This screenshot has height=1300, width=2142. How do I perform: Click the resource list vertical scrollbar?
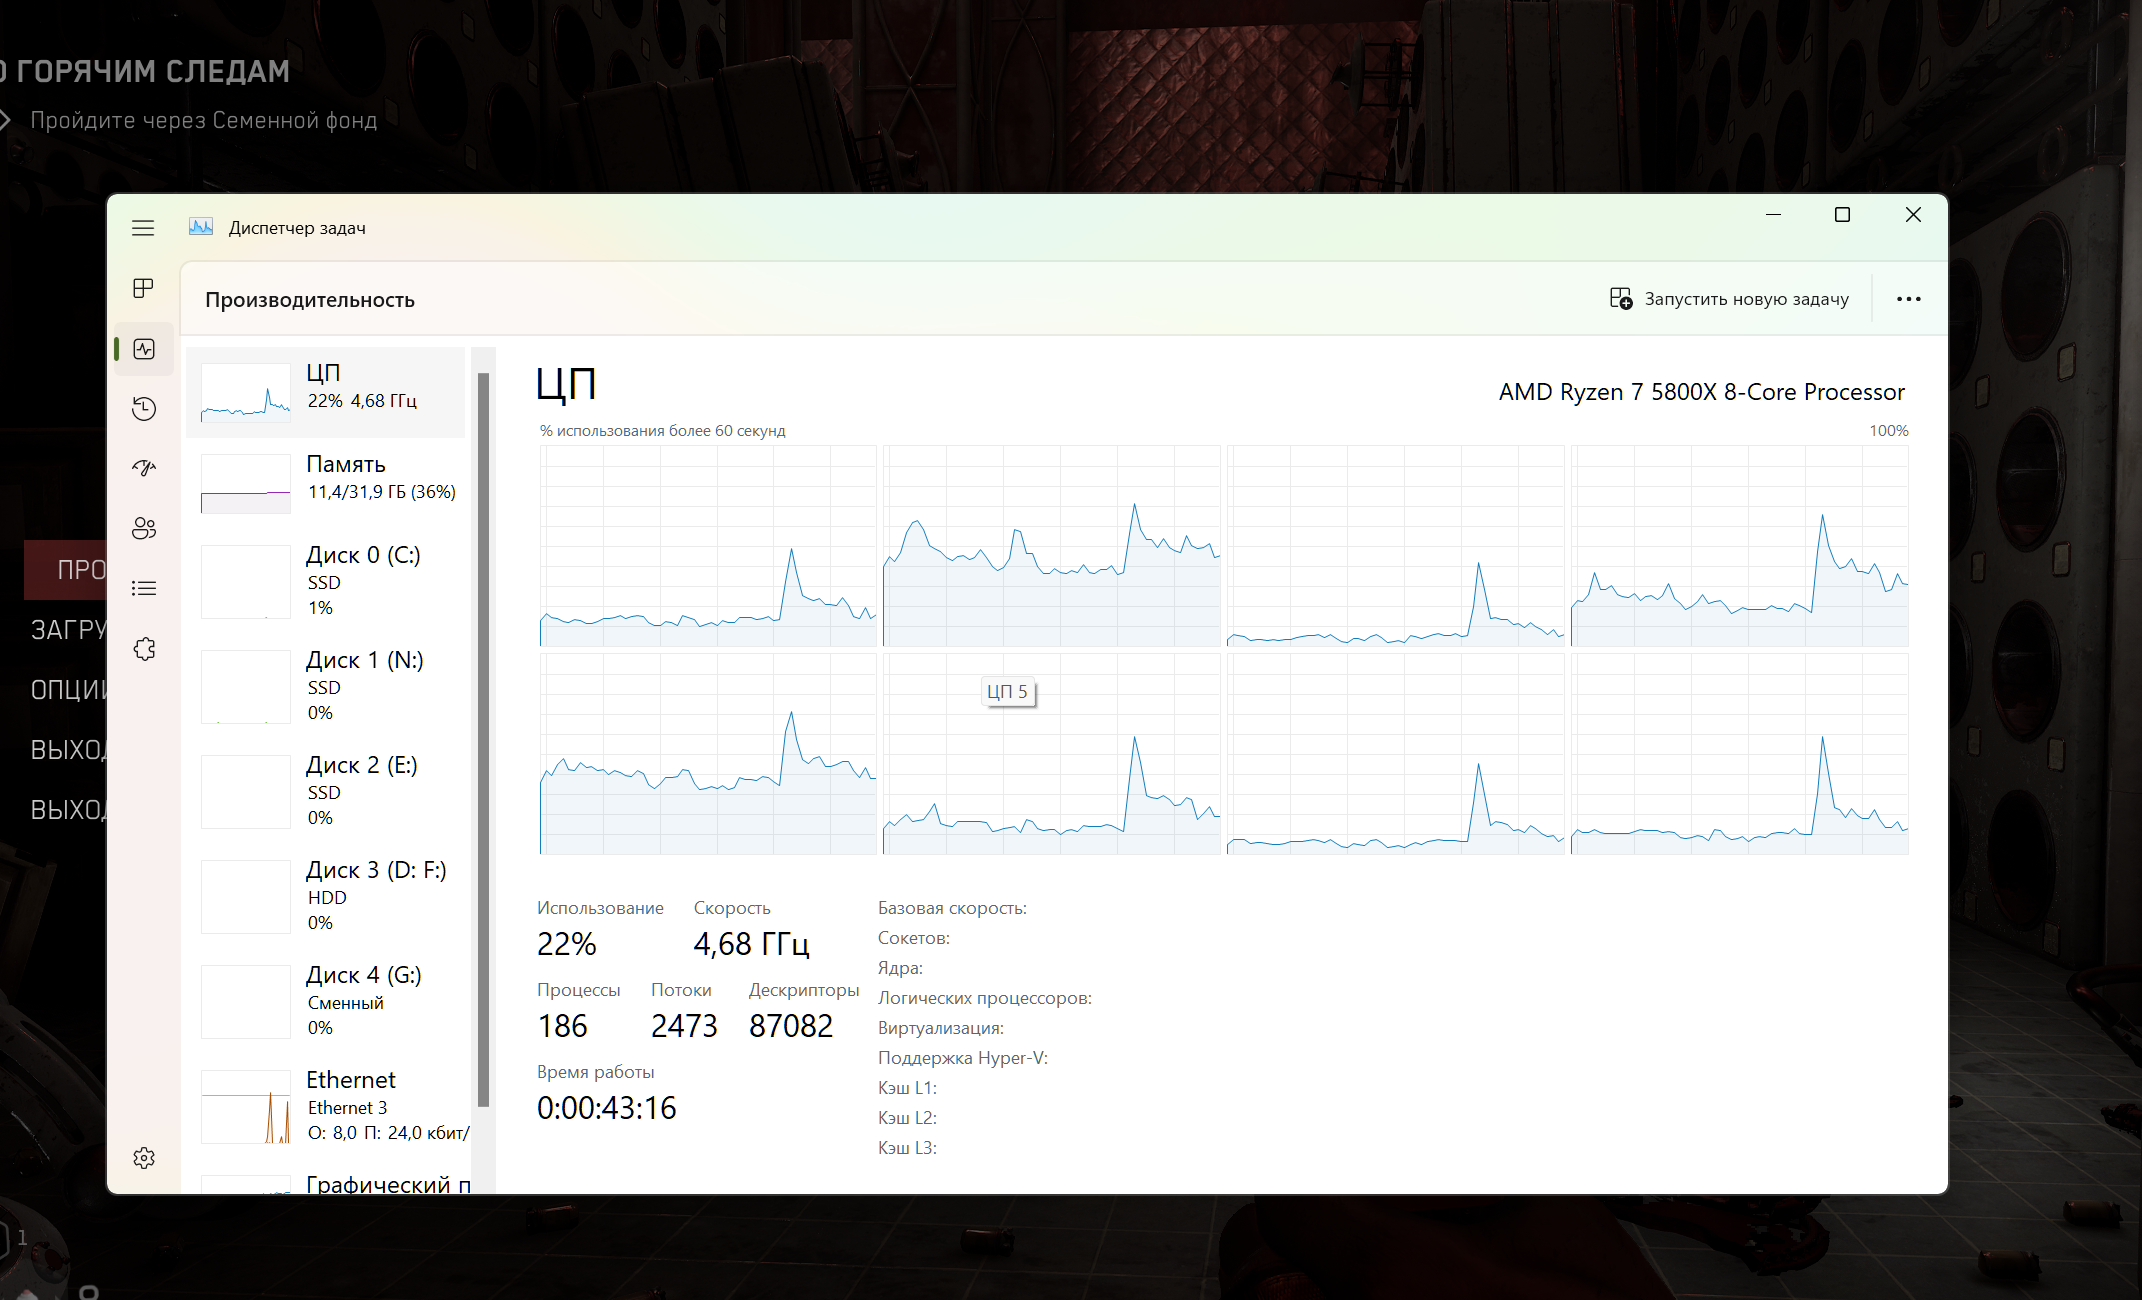(483, 740)
